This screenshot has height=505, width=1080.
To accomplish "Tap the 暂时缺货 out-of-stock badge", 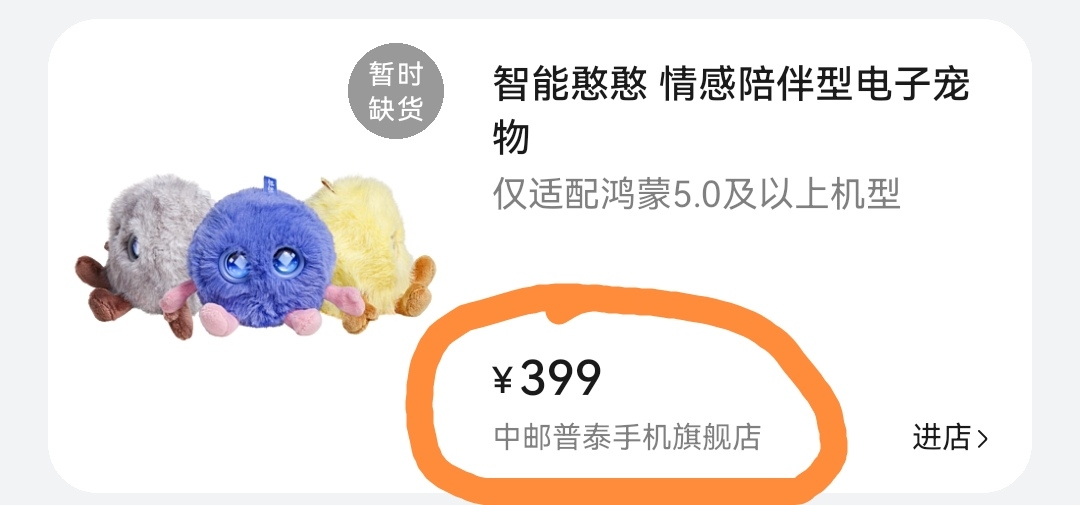I will [x=395, y=91].
